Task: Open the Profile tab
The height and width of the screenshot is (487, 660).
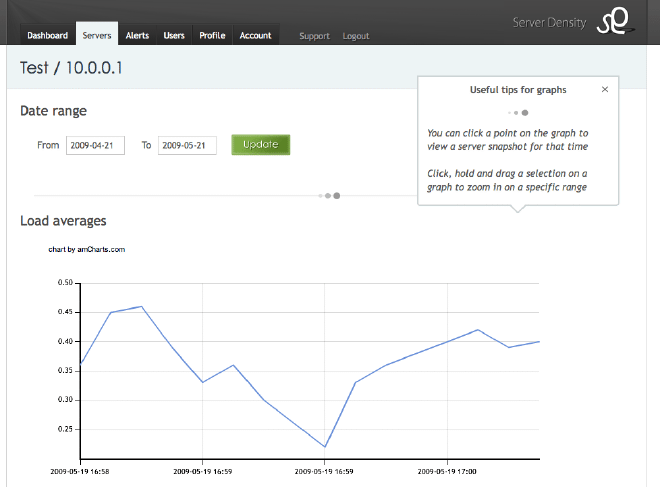Action: tap(212, 35)
